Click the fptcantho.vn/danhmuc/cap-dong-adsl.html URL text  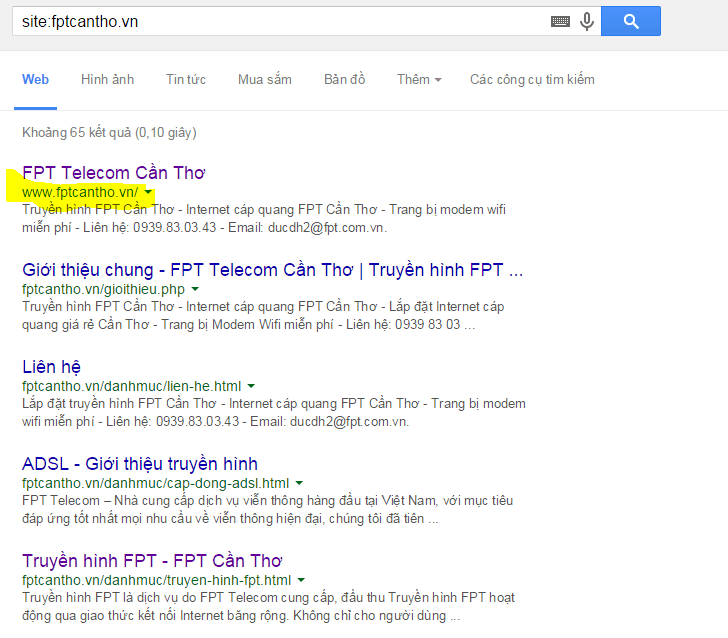coord(156,483)
